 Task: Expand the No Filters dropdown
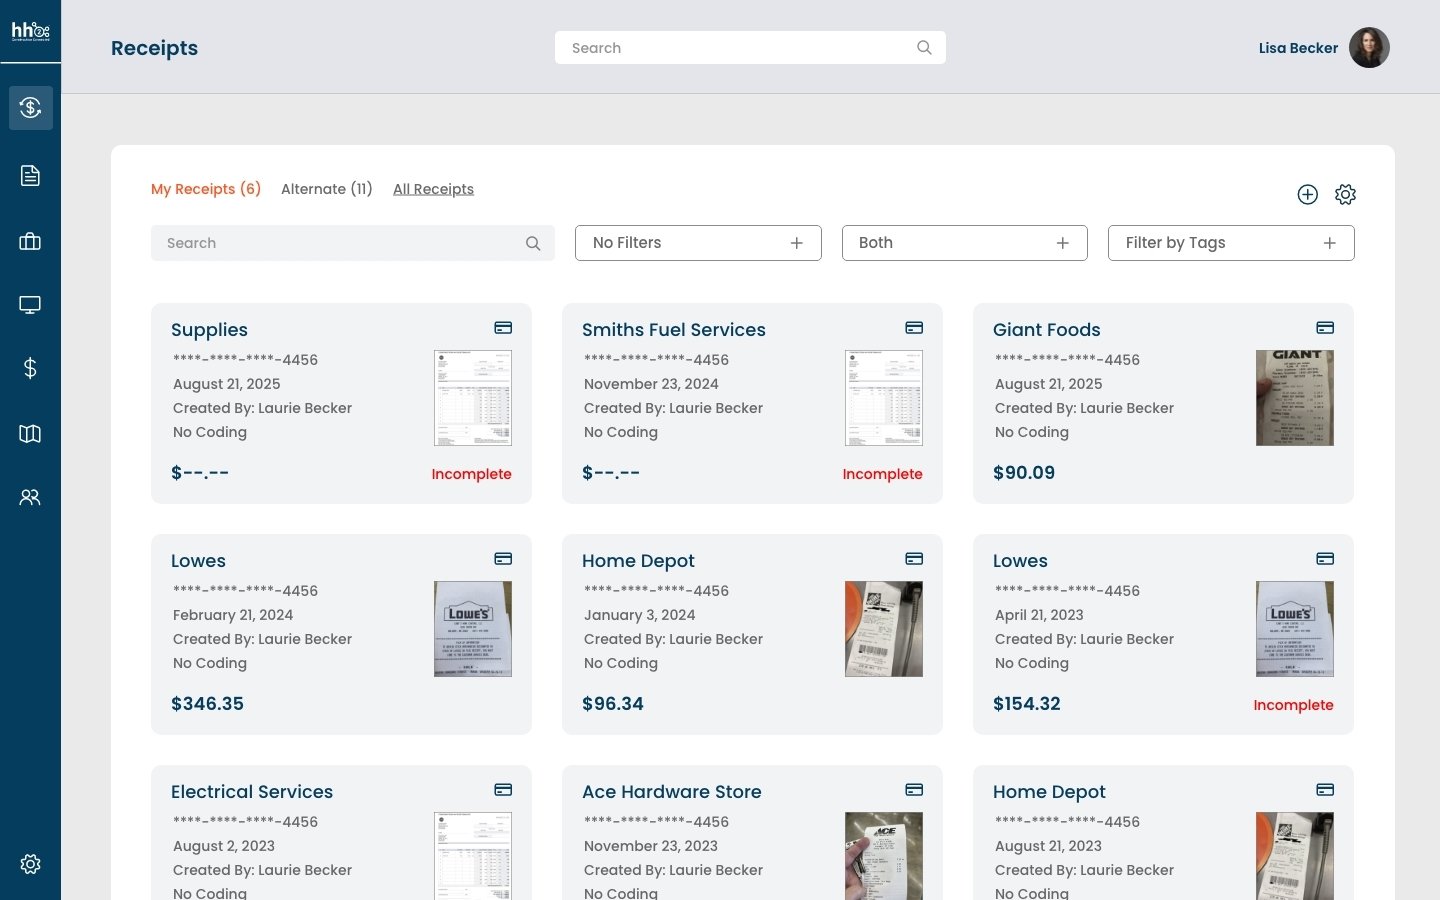698,243
